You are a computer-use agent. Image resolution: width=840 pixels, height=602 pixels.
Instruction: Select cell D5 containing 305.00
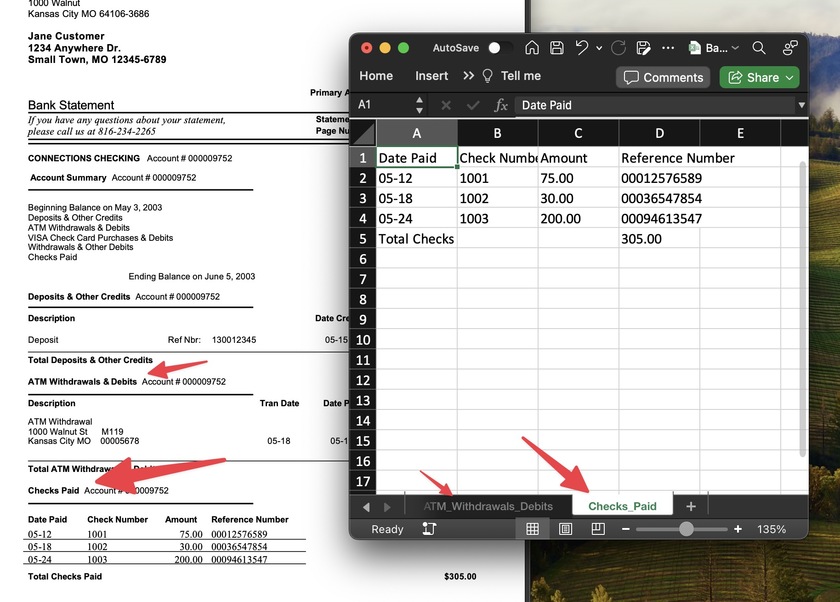[x=658, y=239]
